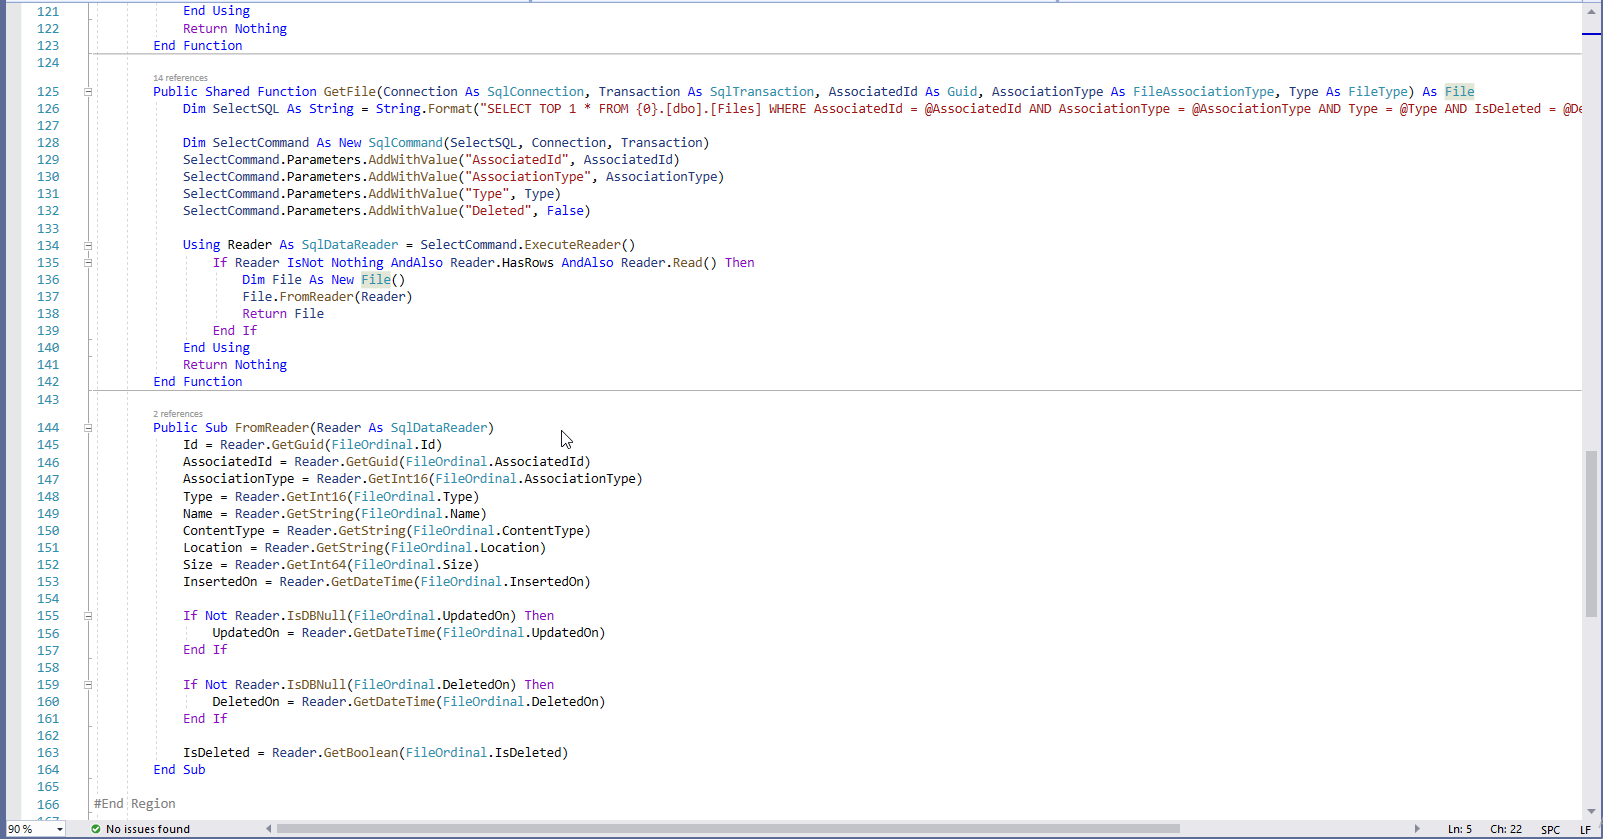Click the highlighted File() constructor on line 136
Viewport: 1603px width, 839px height.
(x=383, y=280)
